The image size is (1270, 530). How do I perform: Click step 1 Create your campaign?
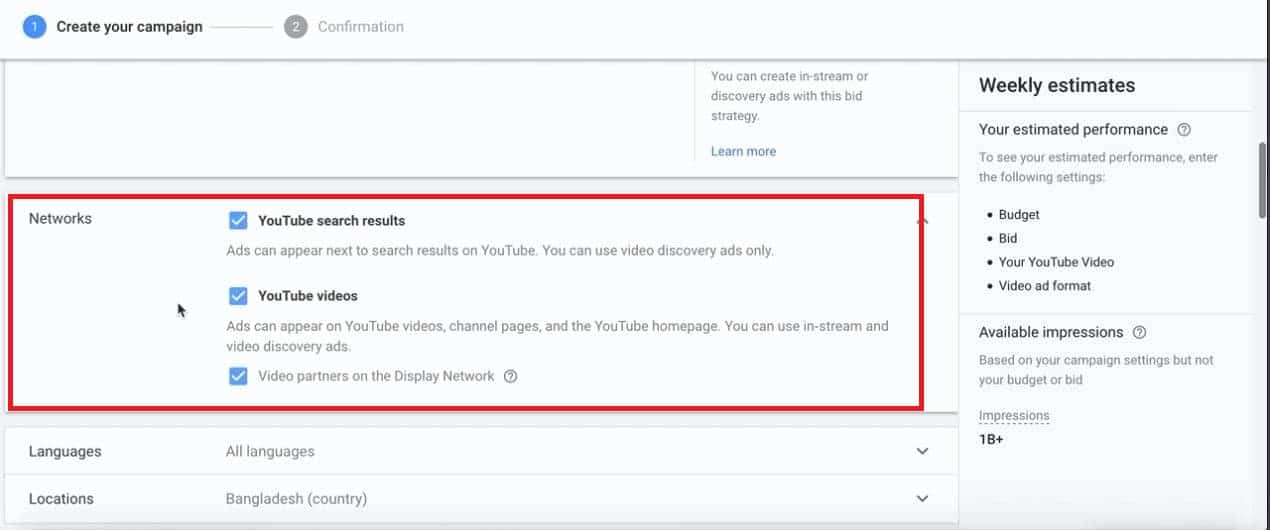click(x=113, y=27)
